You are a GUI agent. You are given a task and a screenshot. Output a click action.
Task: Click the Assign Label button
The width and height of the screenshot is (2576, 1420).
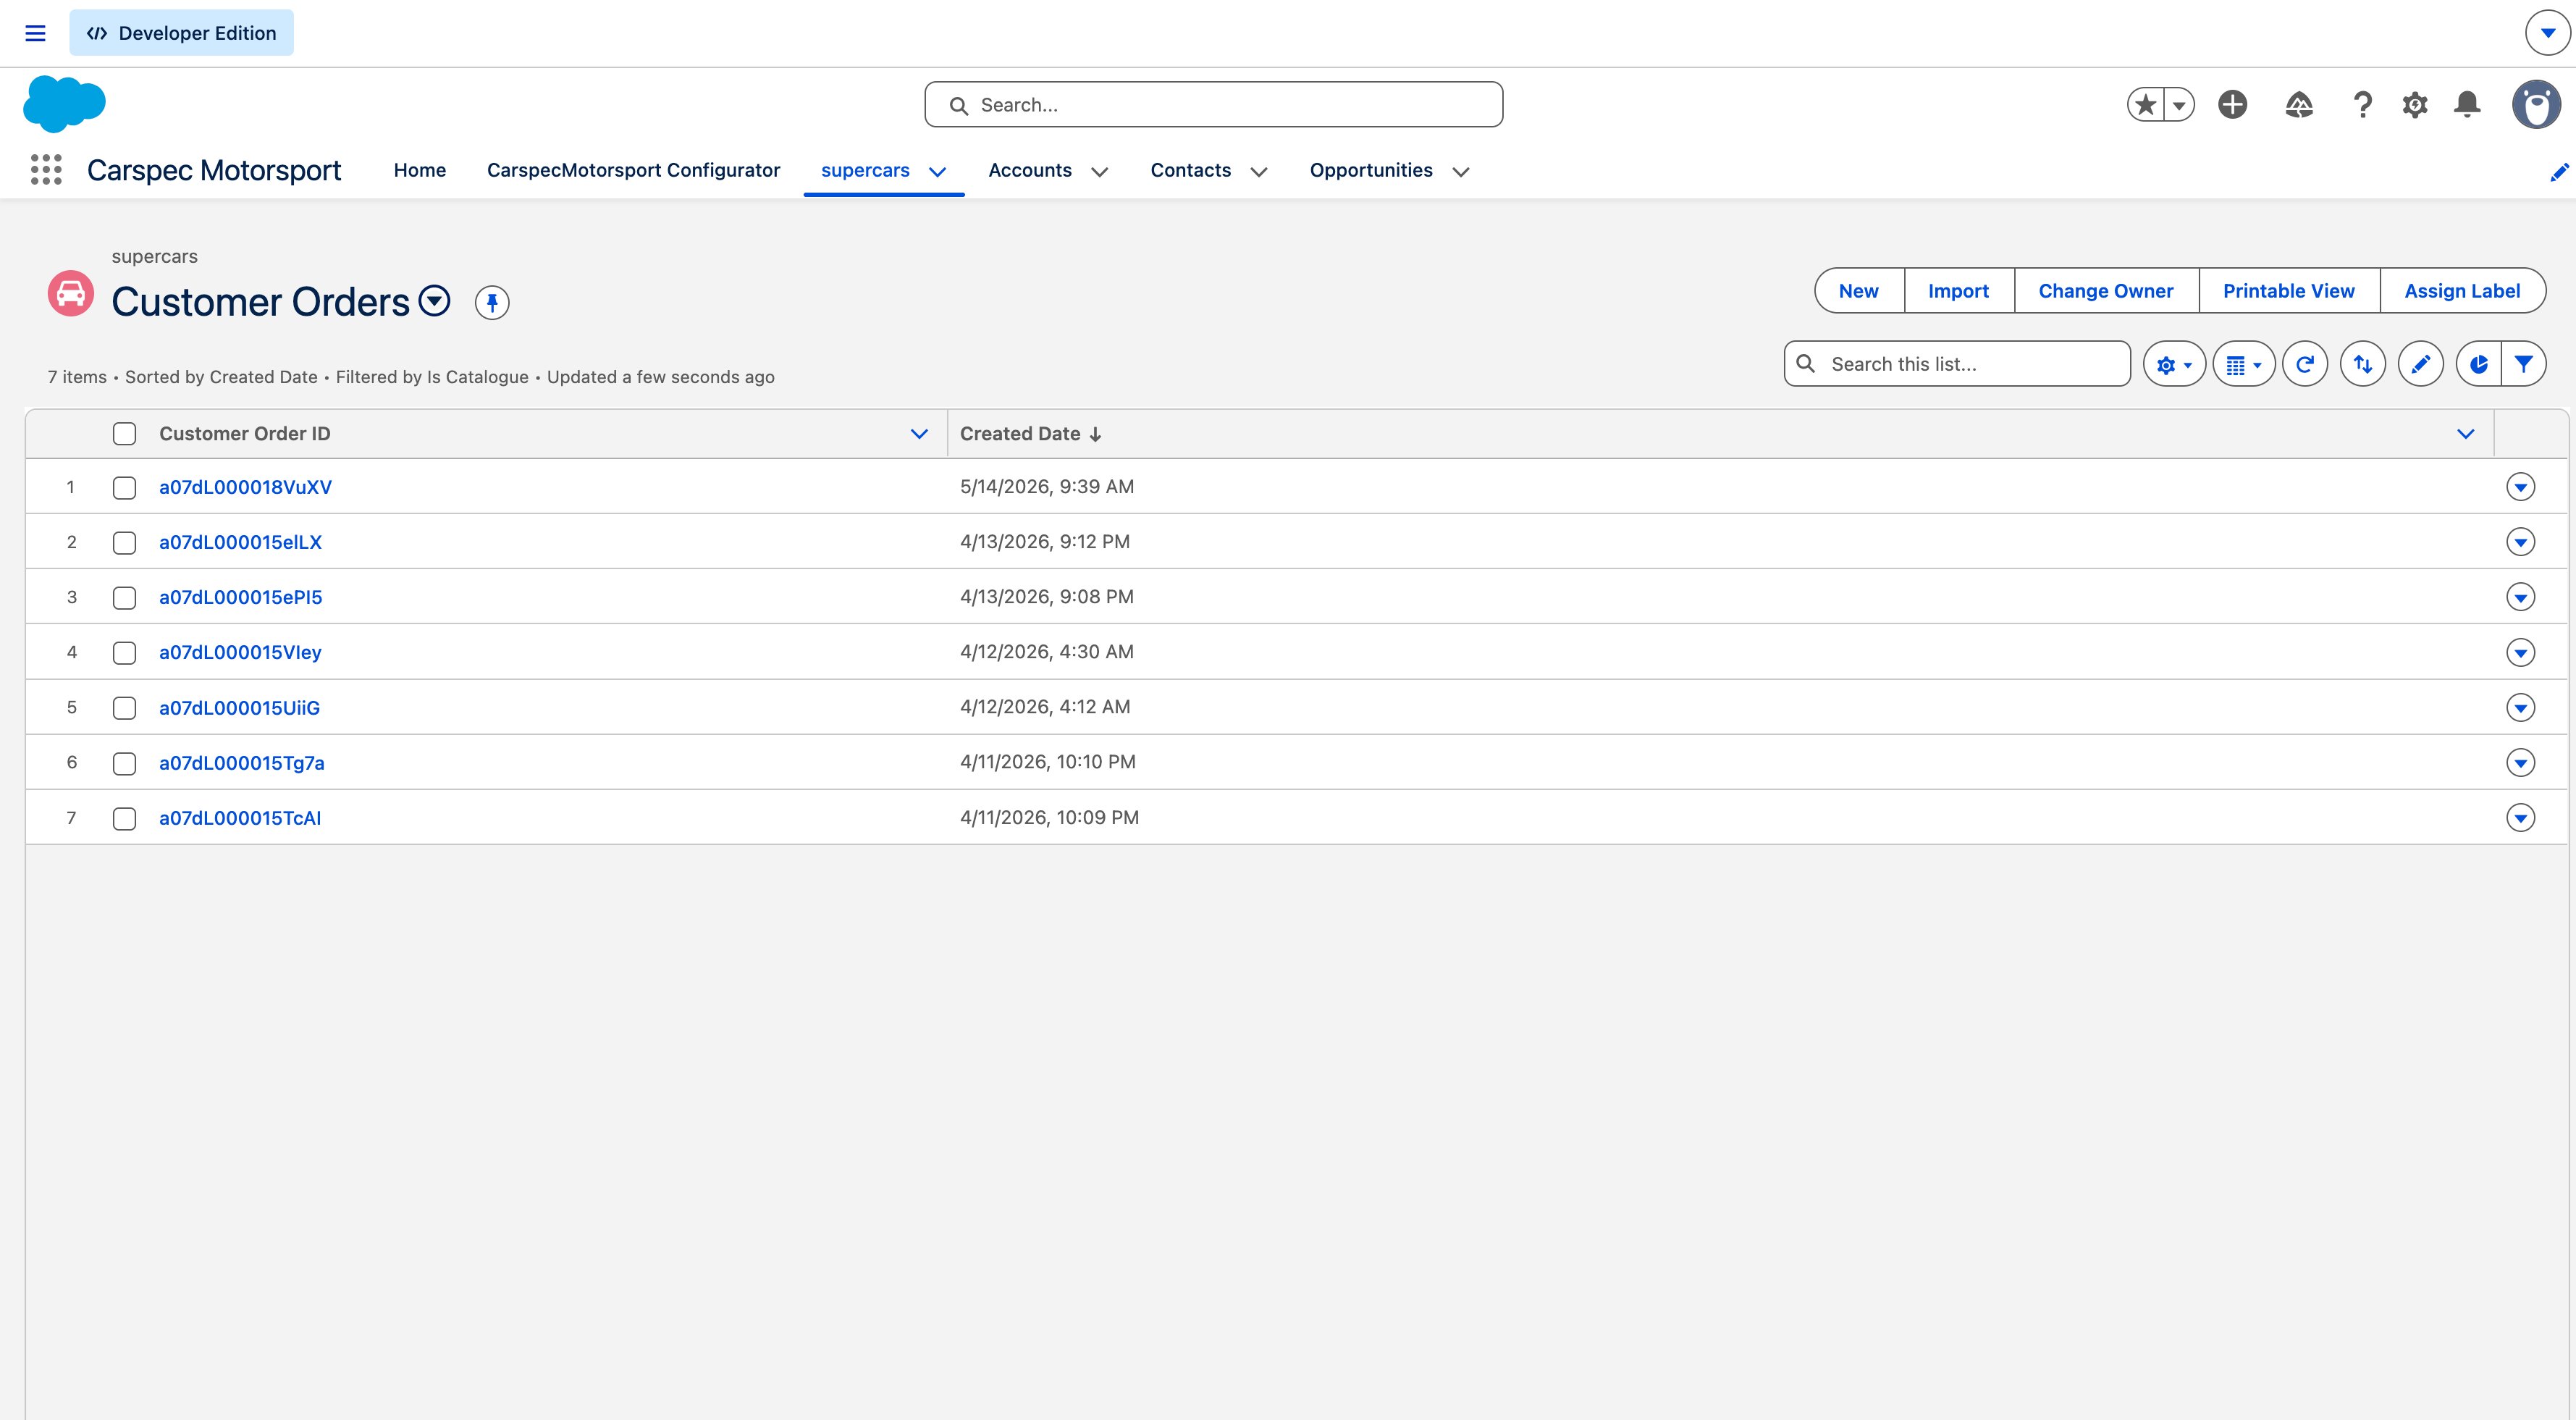tap(2462, 291)
